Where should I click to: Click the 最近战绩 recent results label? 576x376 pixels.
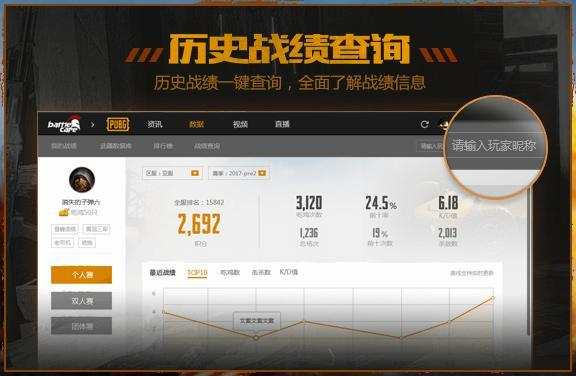pyautogui.click(x=163, y=273)
